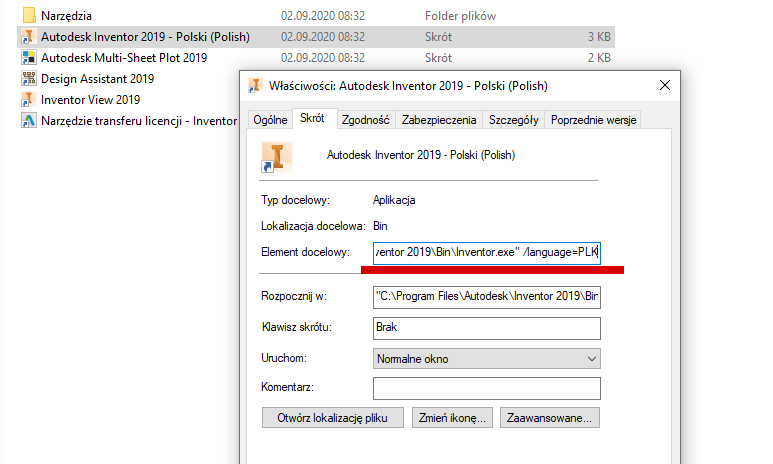Click the Autodesk Multi-Sheet Plot 2019 icon

point(29,58)
